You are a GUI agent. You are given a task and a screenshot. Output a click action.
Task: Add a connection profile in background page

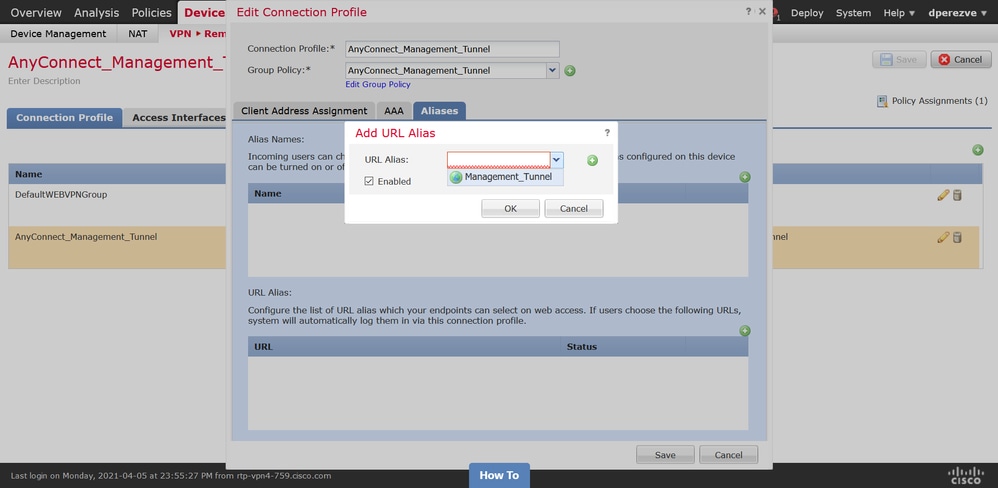[x=978, y=150]
